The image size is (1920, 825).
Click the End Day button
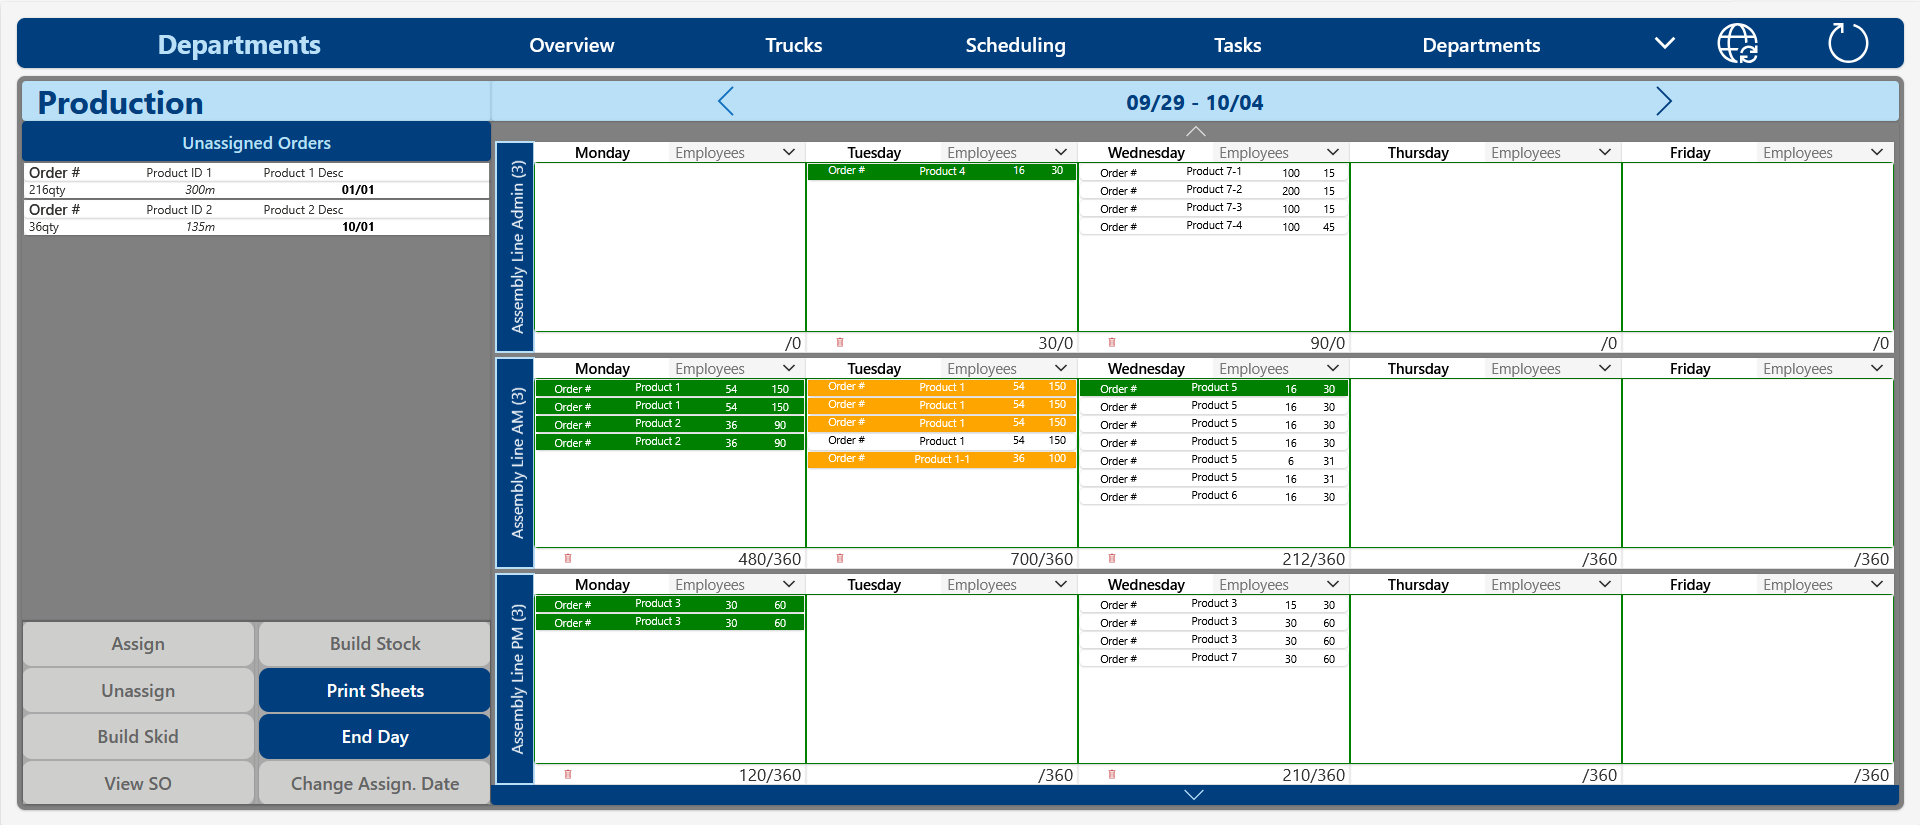tap(375, 737)
